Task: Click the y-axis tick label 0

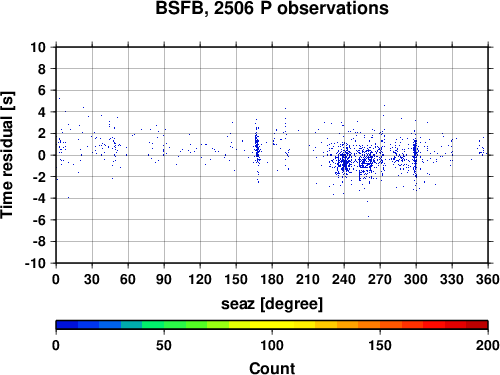Action: pos(42,155)
